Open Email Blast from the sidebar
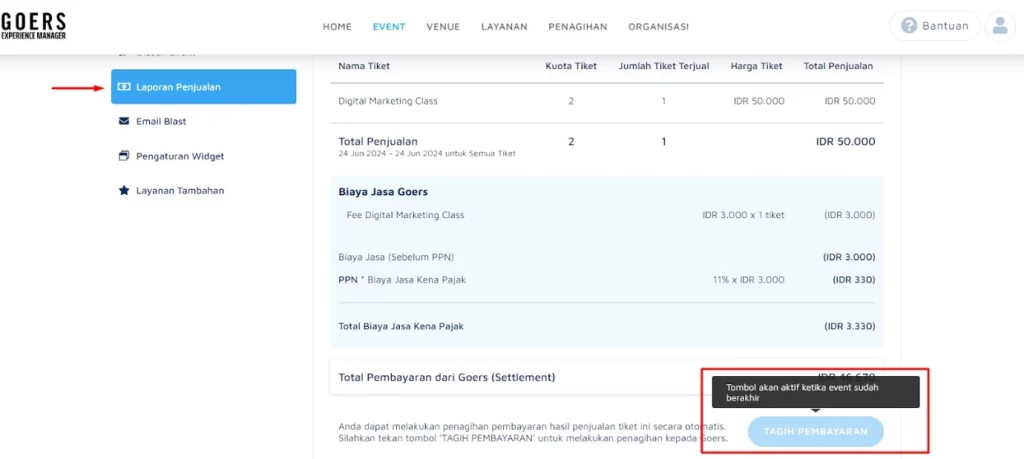 161,121
